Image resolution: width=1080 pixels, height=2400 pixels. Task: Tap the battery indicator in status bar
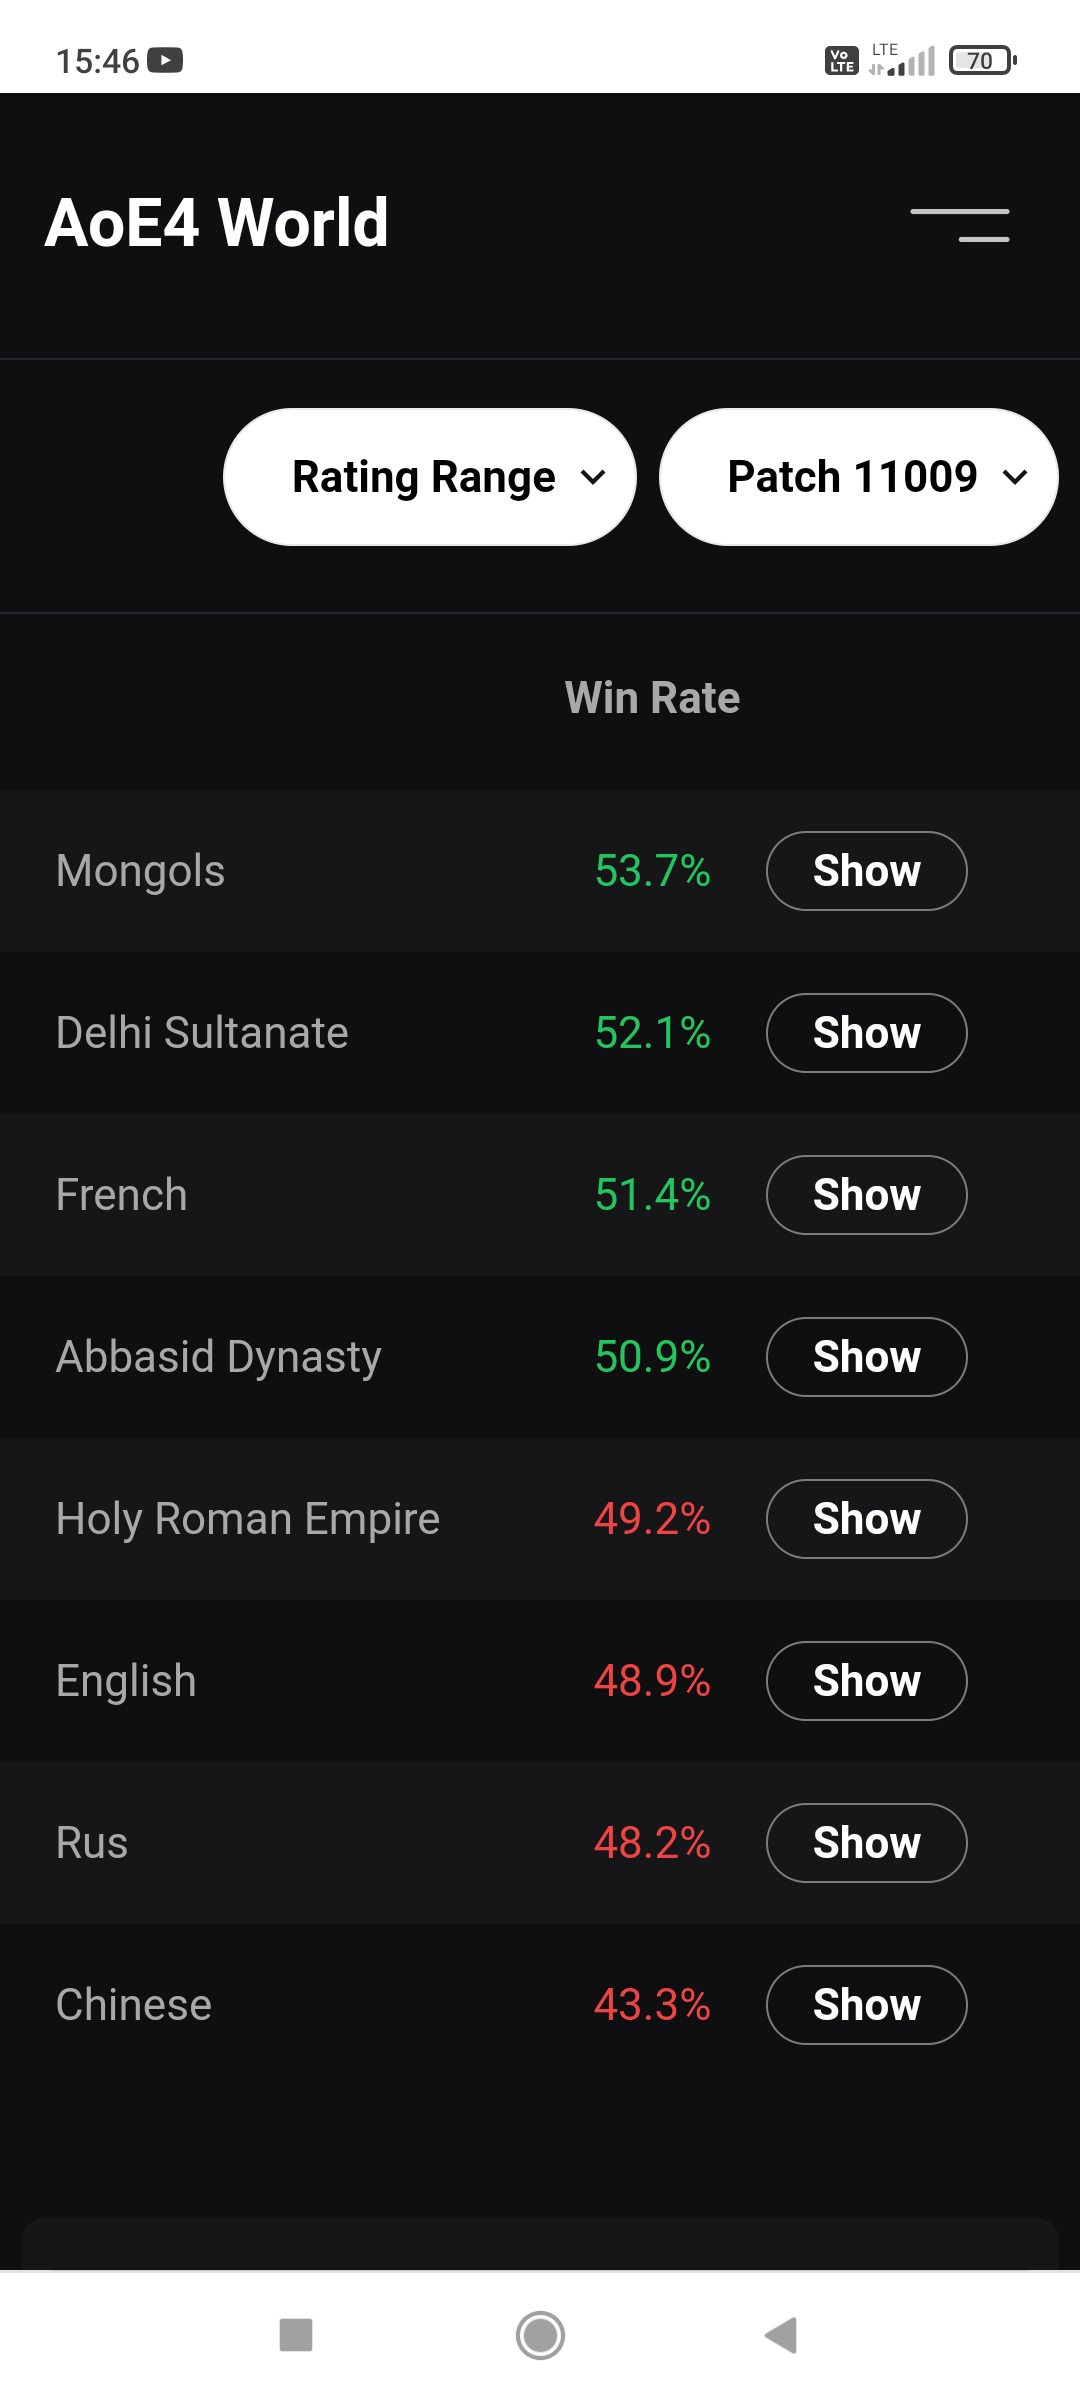click(982, 61)
